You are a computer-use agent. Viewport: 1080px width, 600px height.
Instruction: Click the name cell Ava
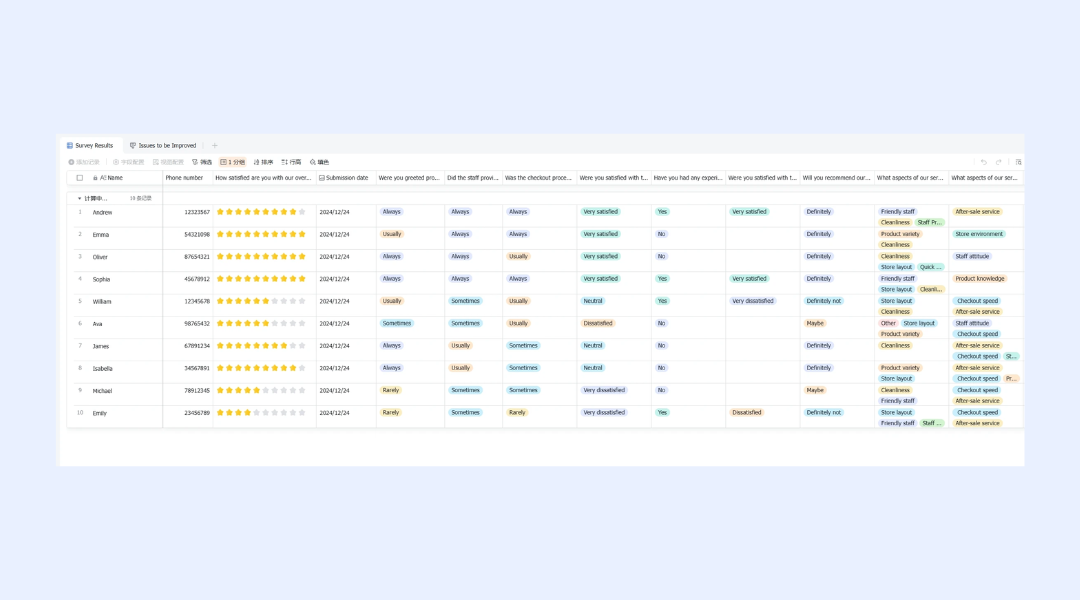97,324
